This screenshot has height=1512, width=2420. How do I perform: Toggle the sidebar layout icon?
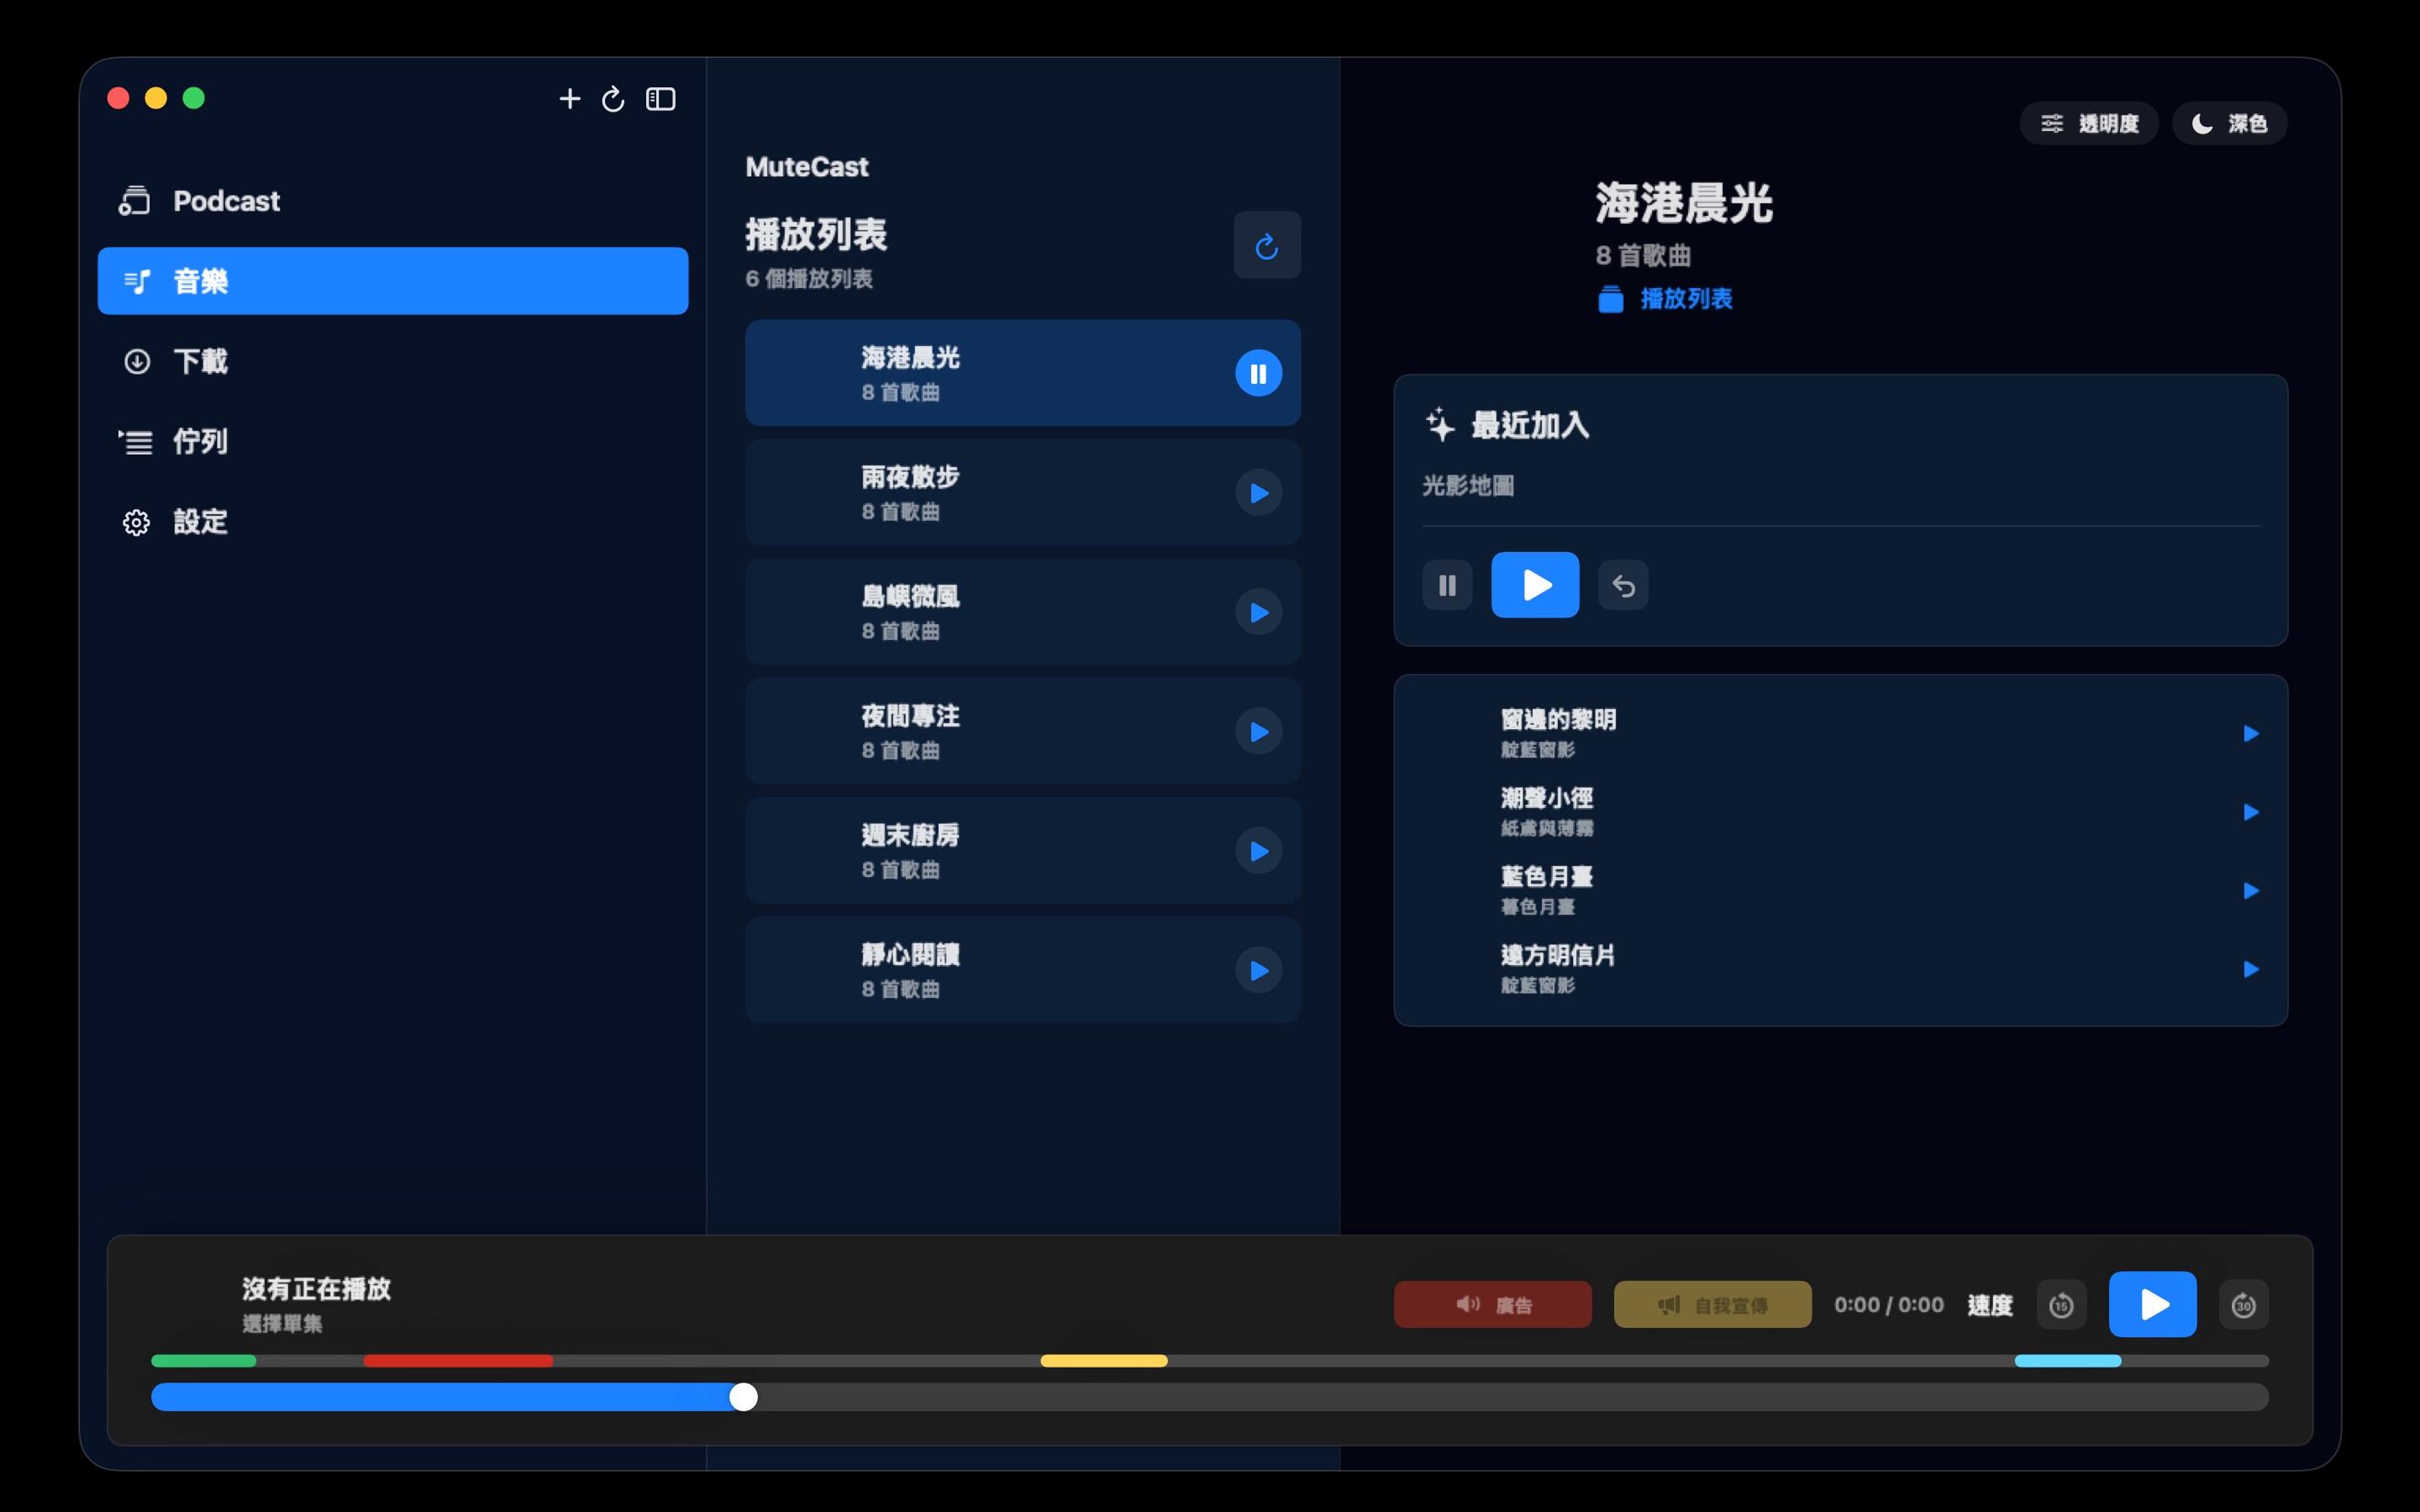[661, 98]
